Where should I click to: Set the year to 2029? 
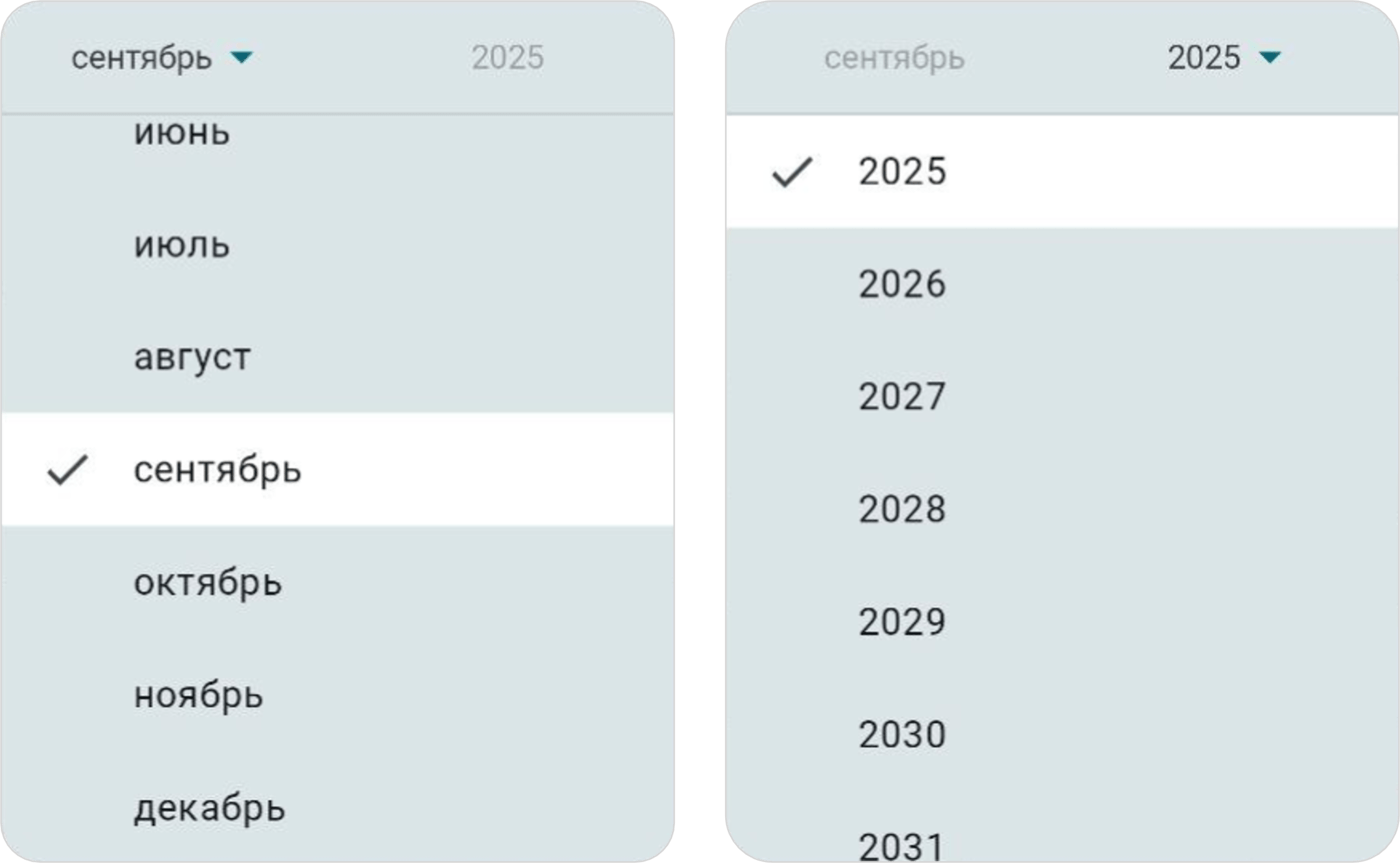click(x=902, y=622)
